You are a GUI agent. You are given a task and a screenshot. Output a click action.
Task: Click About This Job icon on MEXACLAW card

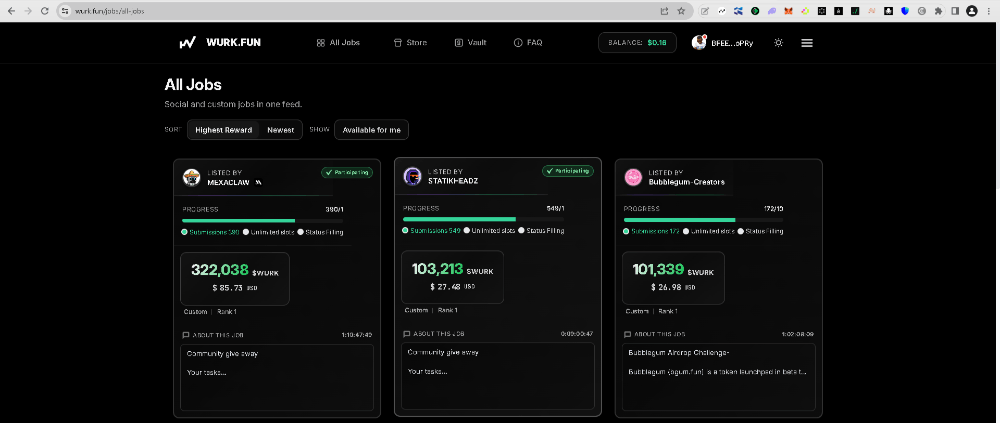tap(186, 335)
